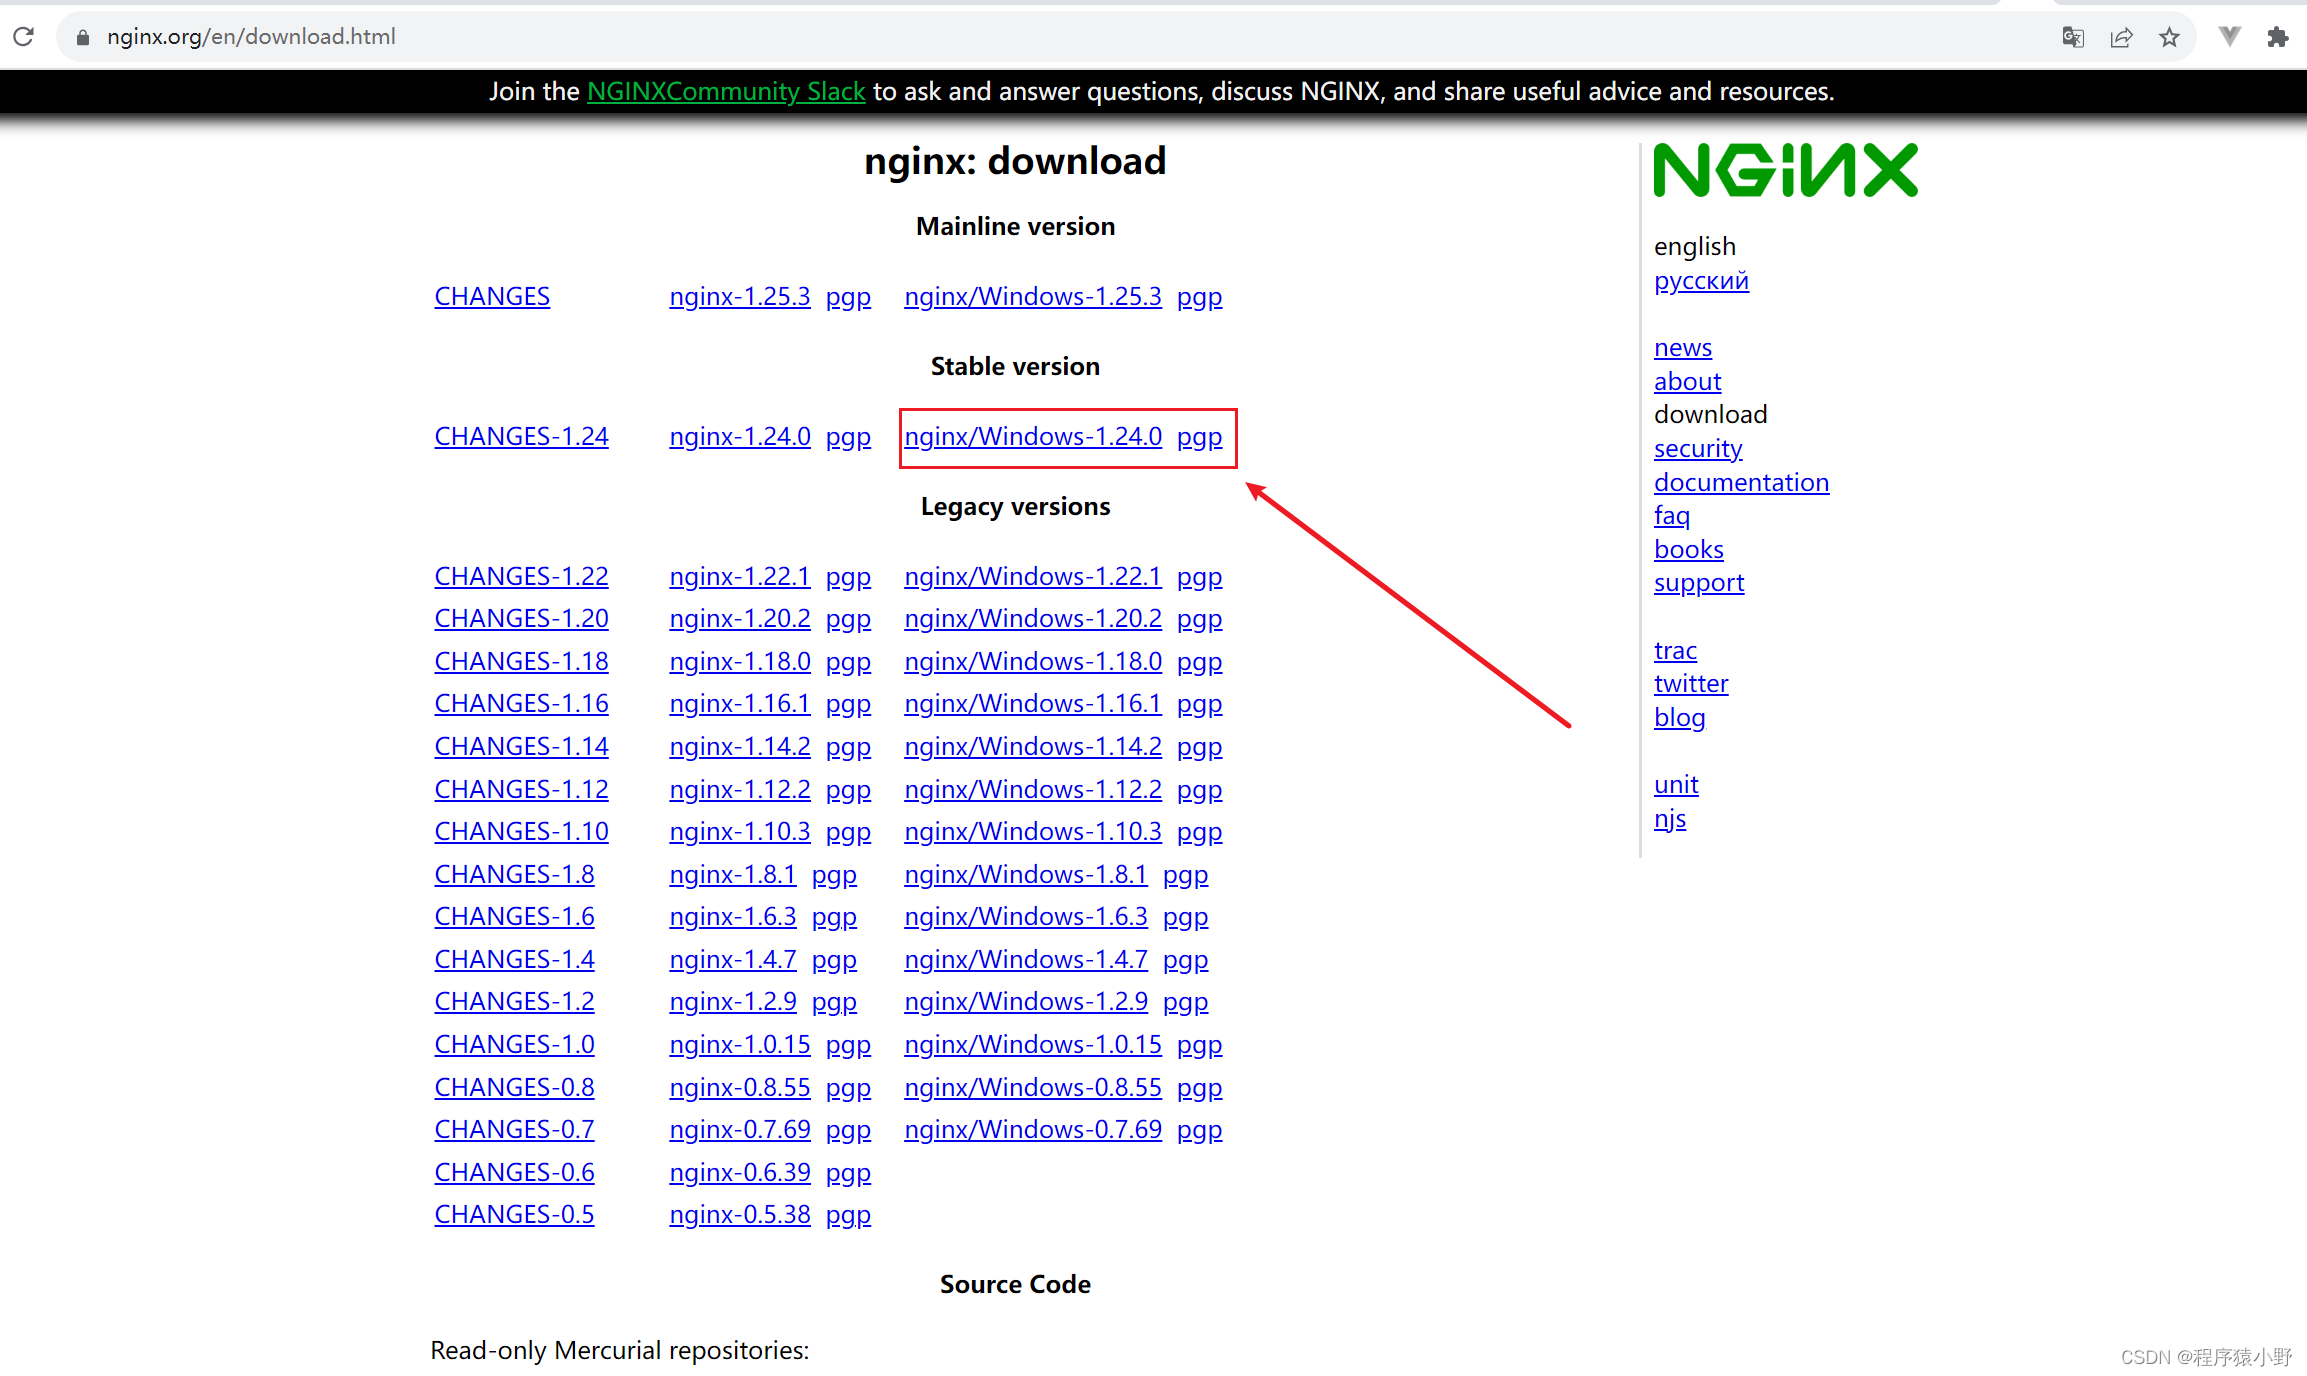
Task: Click the lock site info icon
Action: [83, 37]
